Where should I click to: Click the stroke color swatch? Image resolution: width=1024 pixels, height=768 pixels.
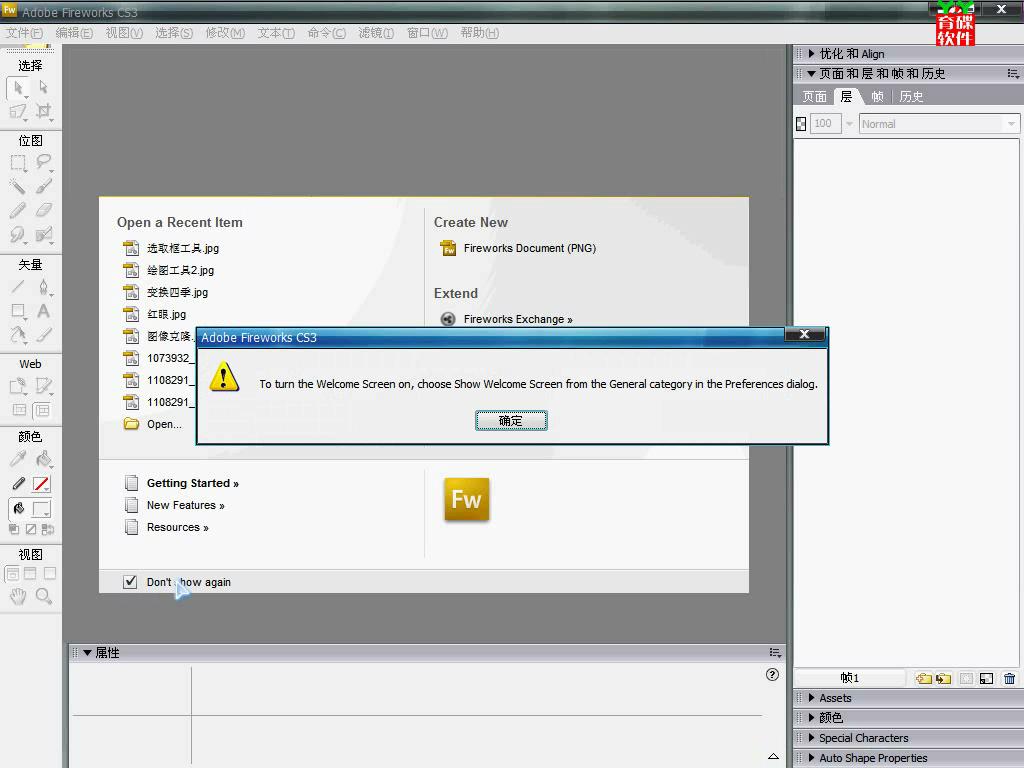[x=41, y=484]
